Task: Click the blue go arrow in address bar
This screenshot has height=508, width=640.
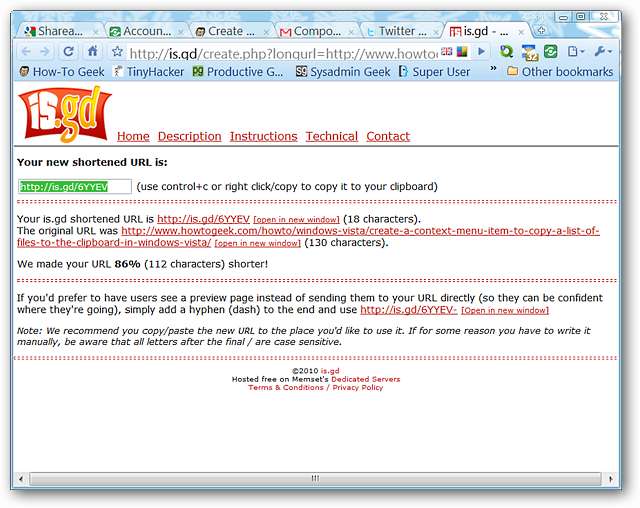Action: coord(482,51)
